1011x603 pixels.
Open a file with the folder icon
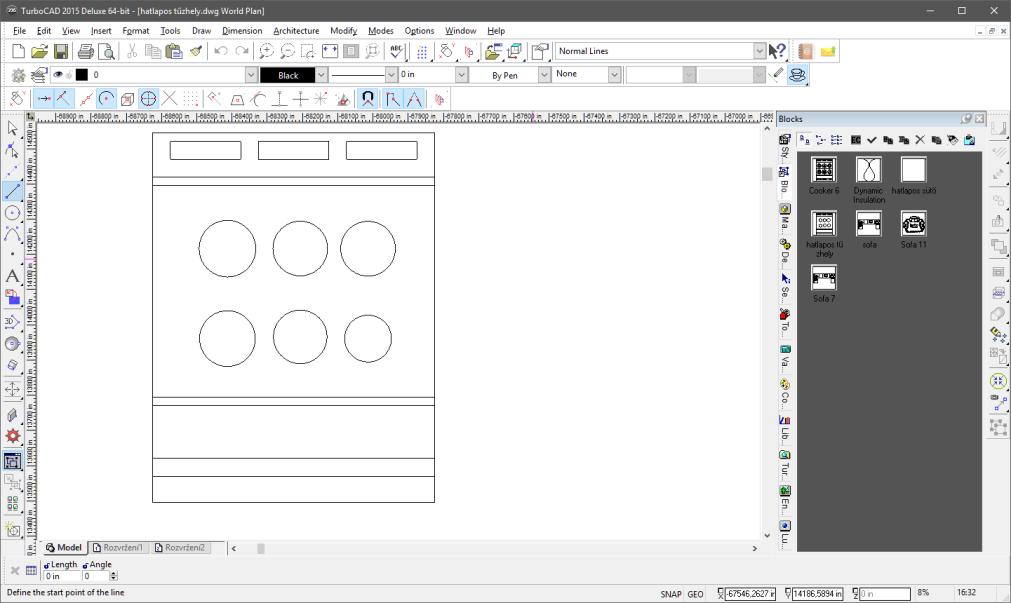coord(39,52)
